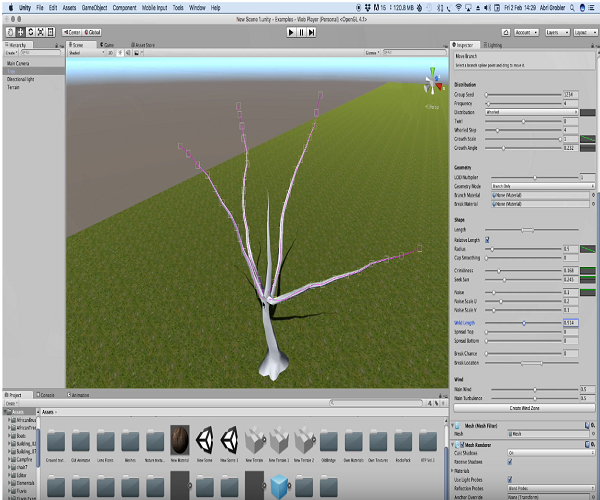Pick Branch Material object selector circle
The width and height of the screenshot is (600, 500).
pos(593,195)
